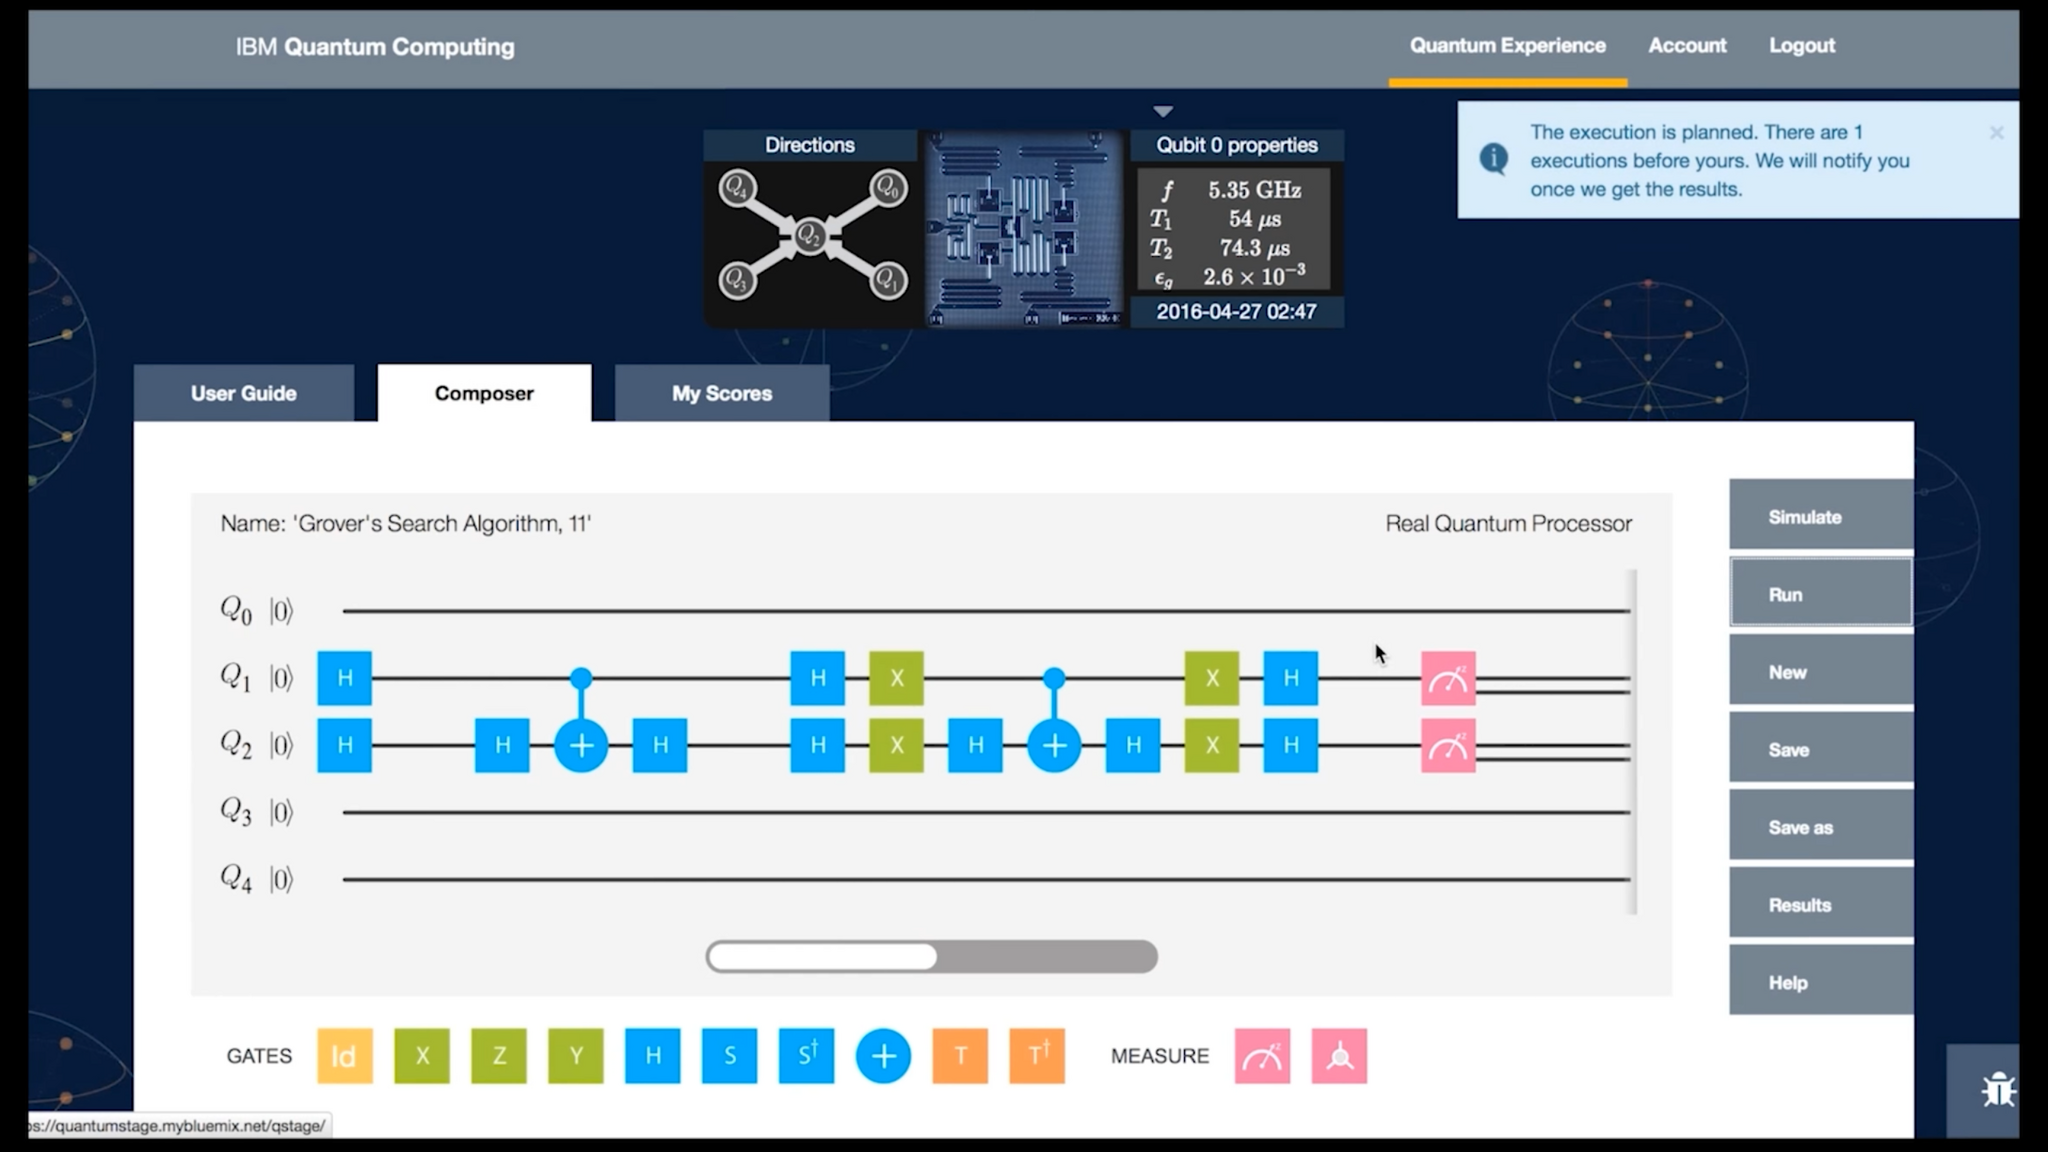The image size is (2048, 1152).
Task: Open Help from the side panel
Action: coord(1821,981)
